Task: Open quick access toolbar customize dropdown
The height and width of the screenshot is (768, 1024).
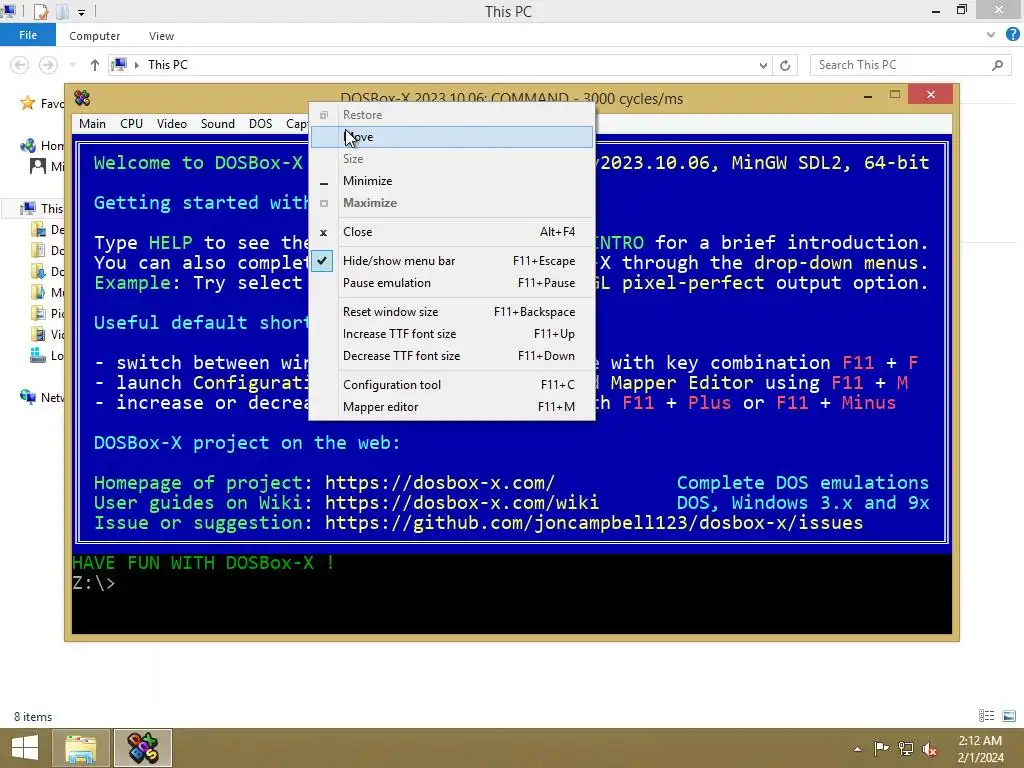Action: pos(81,12)
